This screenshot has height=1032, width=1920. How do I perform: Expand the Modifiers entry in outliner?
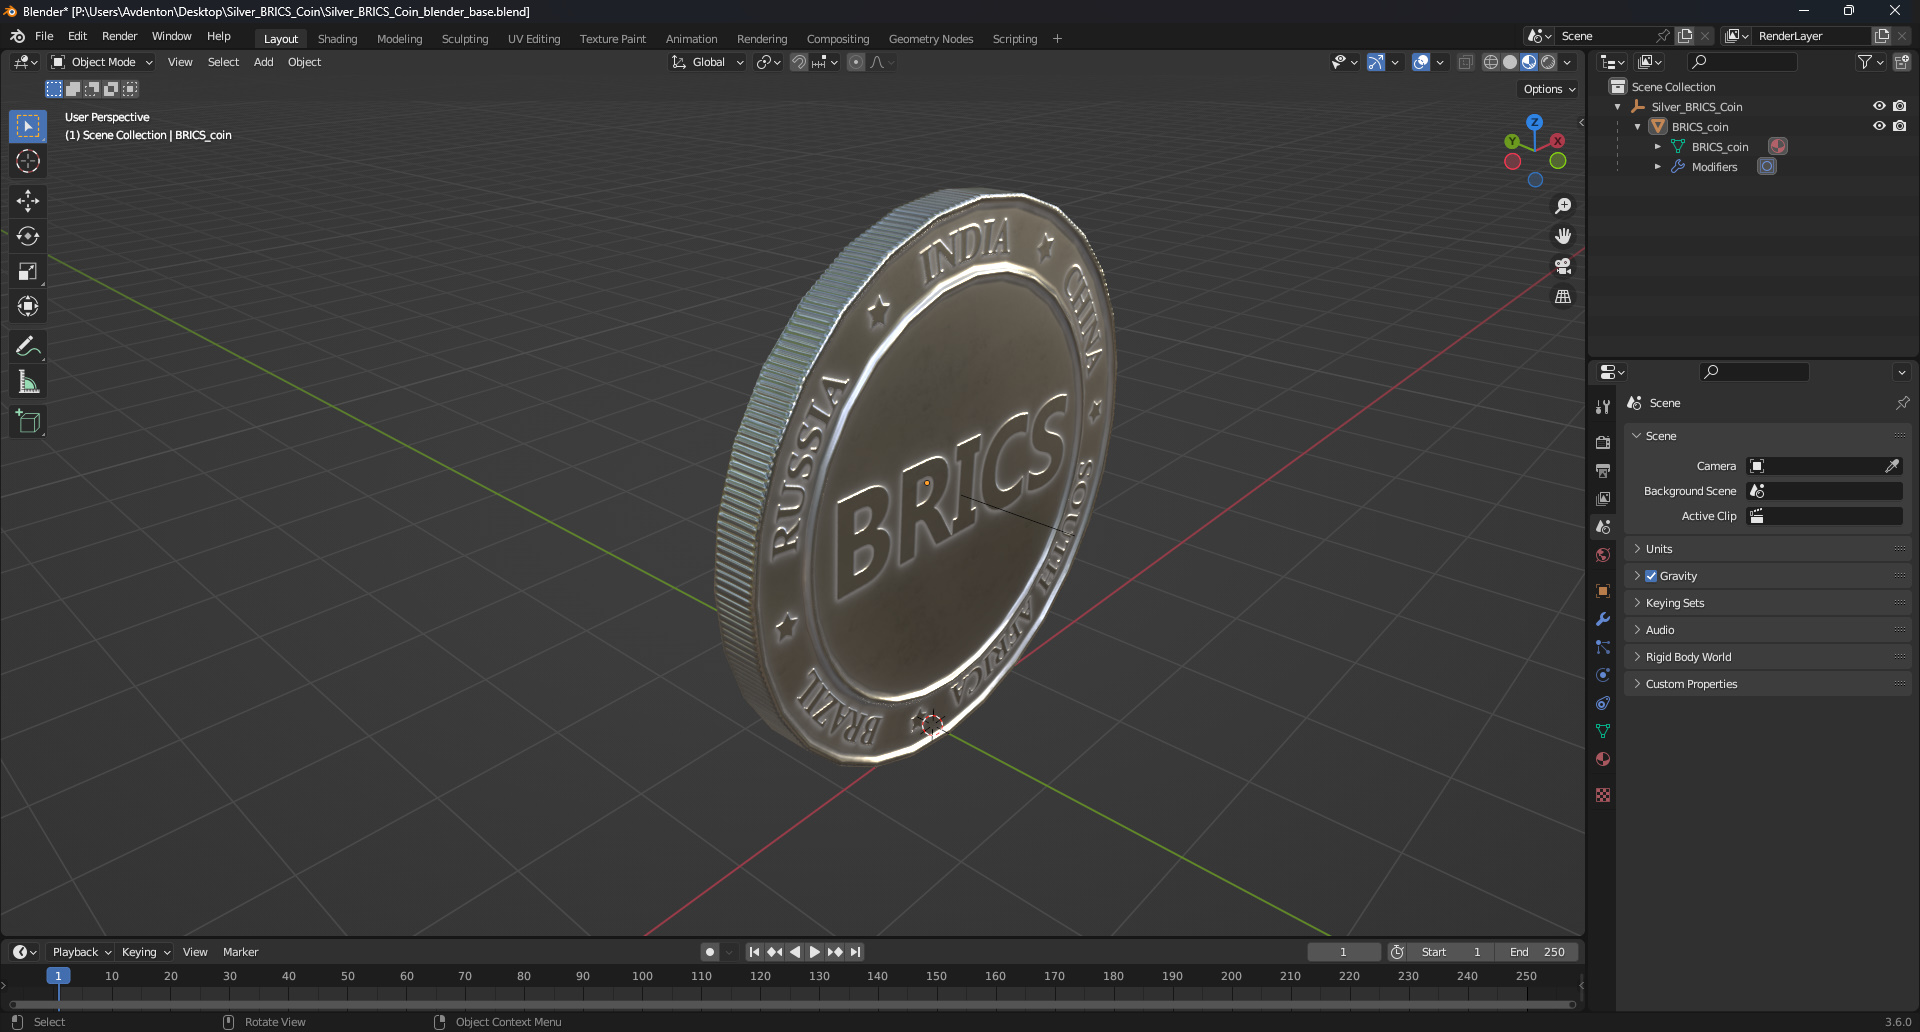[1658, 167]
